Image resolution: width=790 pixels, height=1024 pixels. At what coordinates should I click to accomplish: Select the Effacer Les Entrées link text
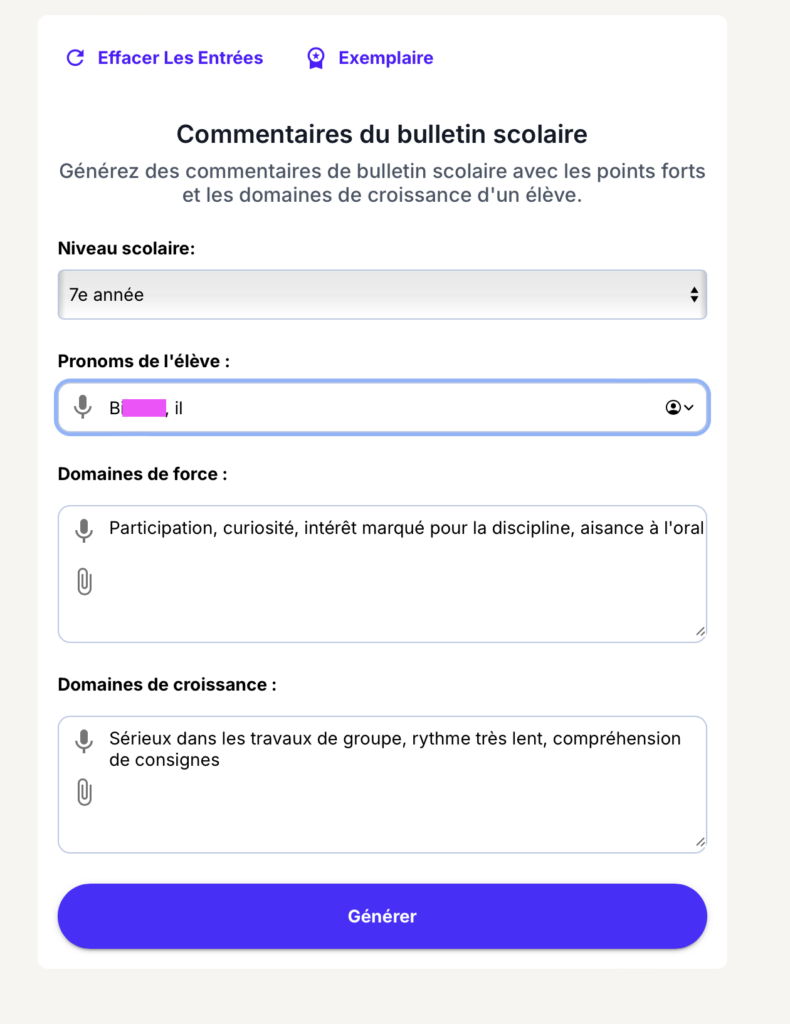(180, 58)
